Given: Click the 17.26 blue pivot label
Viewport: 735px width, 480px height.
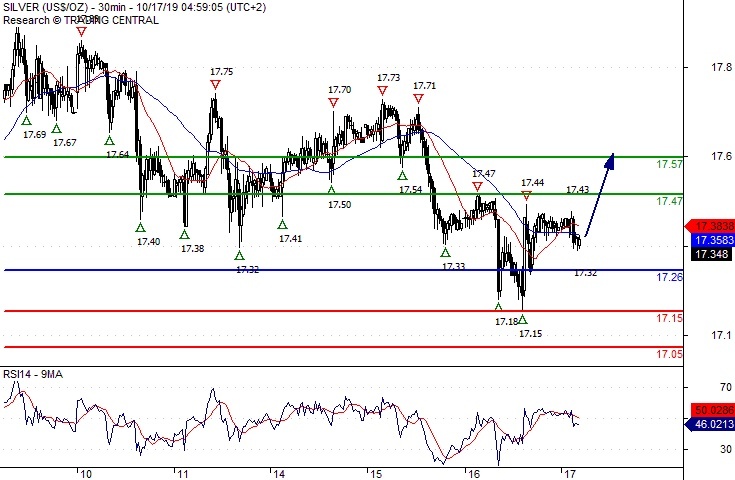Looking at the screenshot, I should pos(669,277).
